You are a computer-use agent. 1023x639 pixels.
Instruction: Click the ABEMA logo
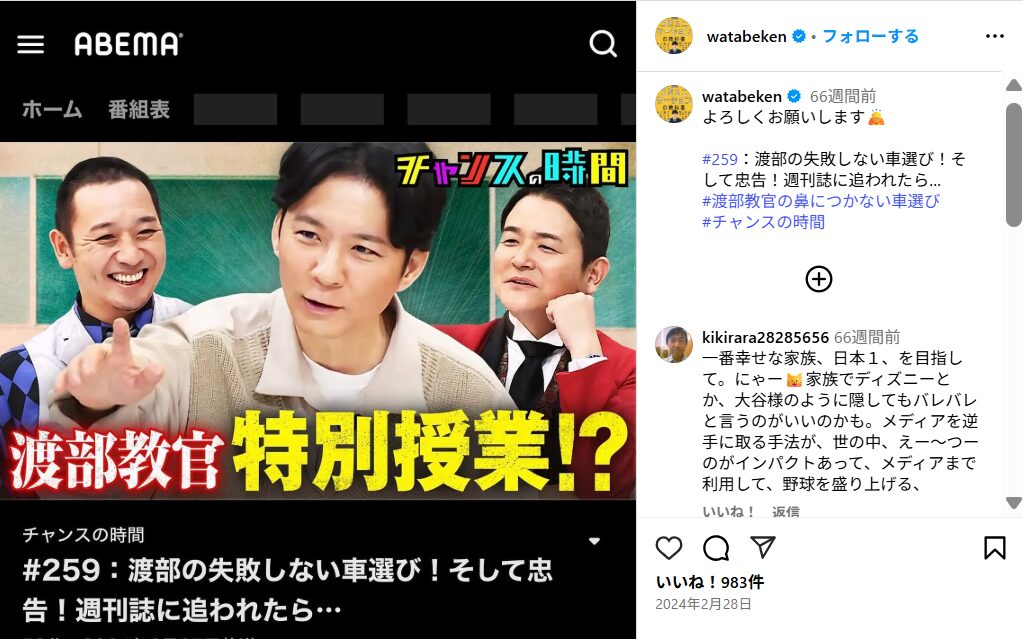(x=129, y=44)
